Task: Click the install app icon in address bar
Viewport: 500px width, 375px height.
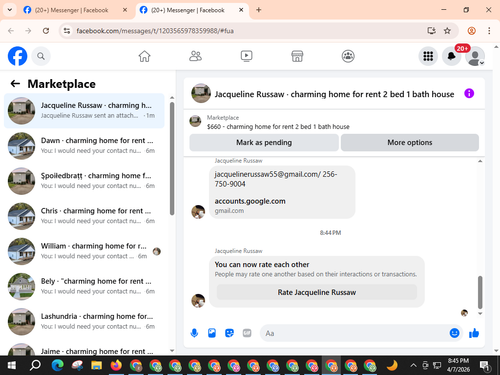Action: point(431,31)
